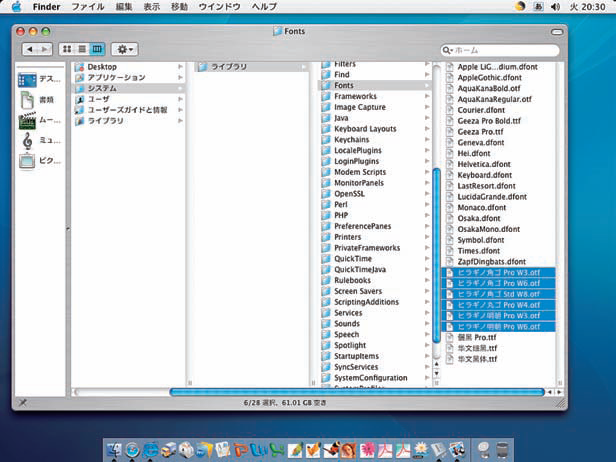616x462 pixels.
Task: Open the Venus face icon in Dock
Action: click(348, 450)
